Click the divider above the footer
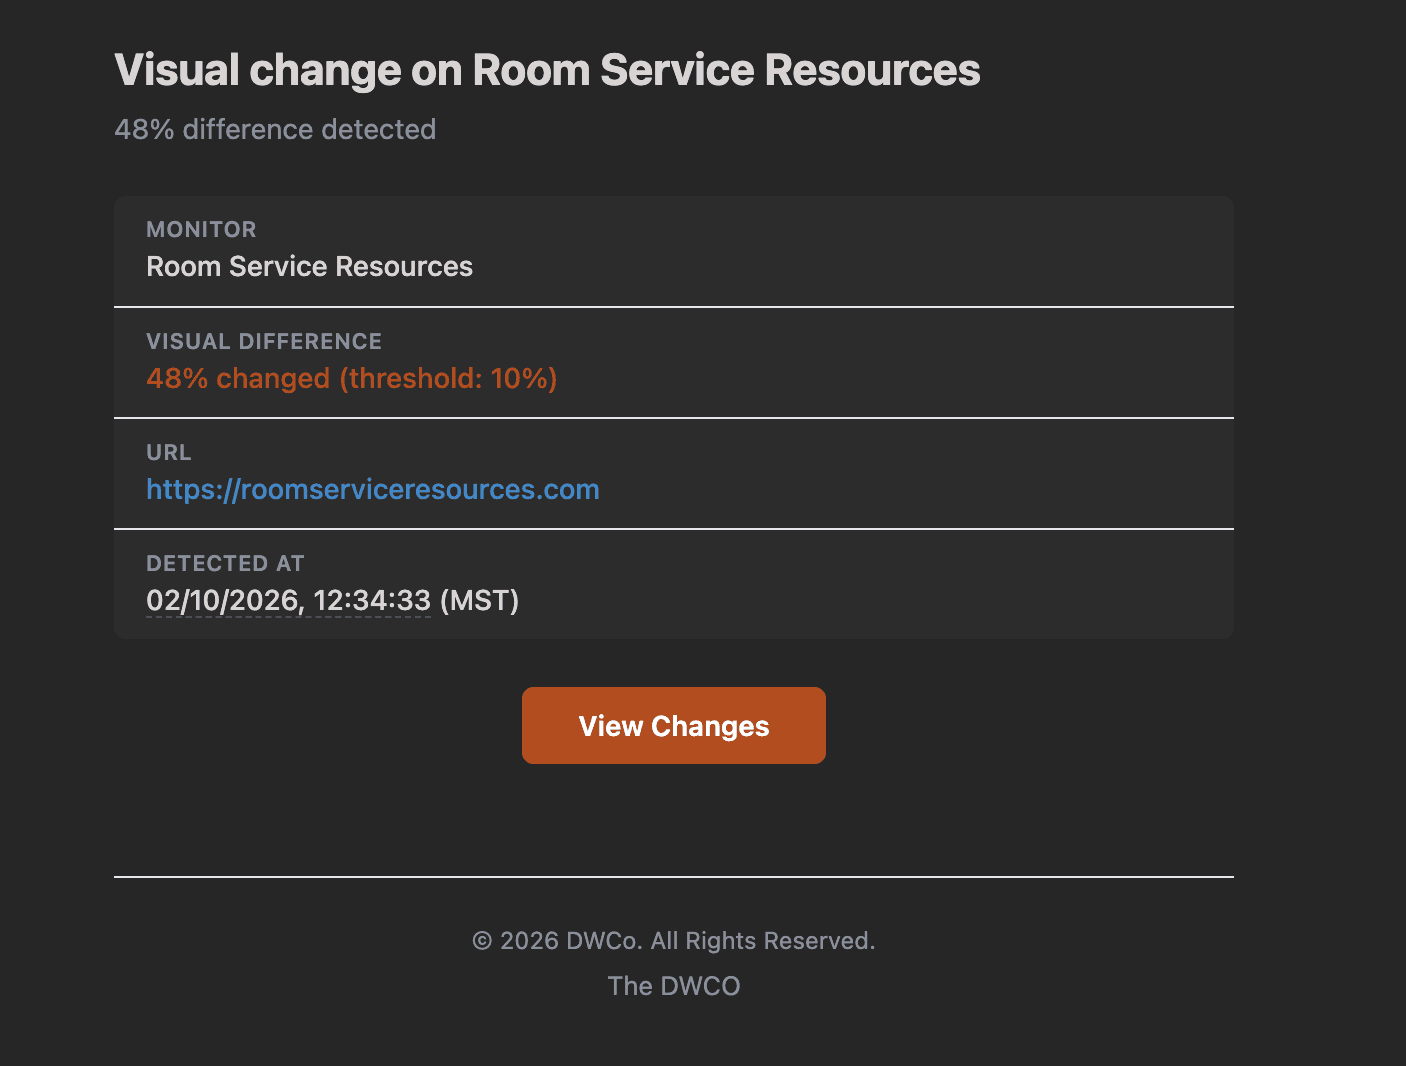This screenshot has height=1066, width=1406. pyautogui.click(x=673, y=878)
